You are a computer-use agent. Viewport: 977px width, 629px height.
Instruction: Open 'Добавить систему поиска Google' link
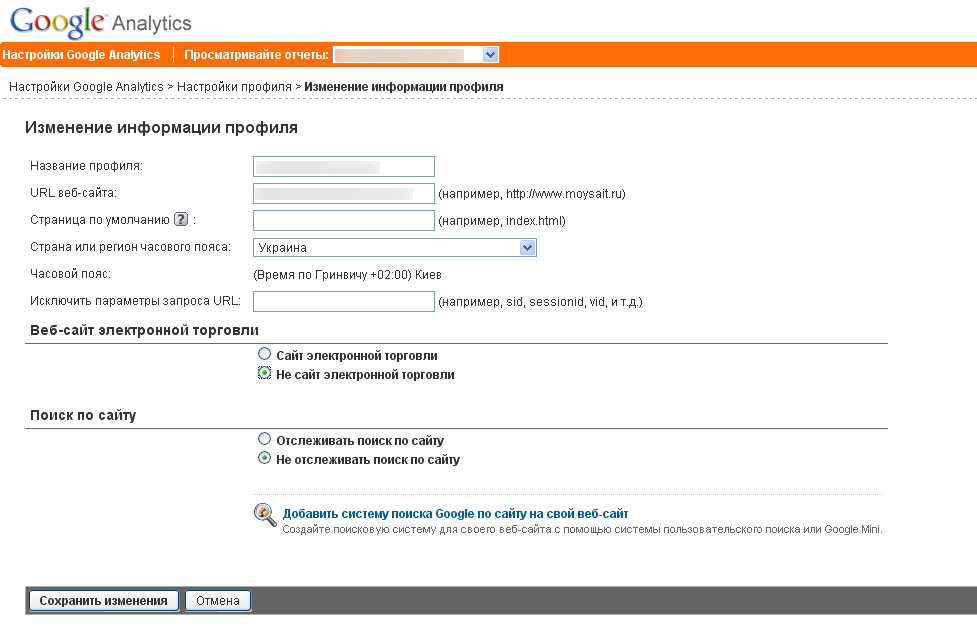(x=455, y=513)
